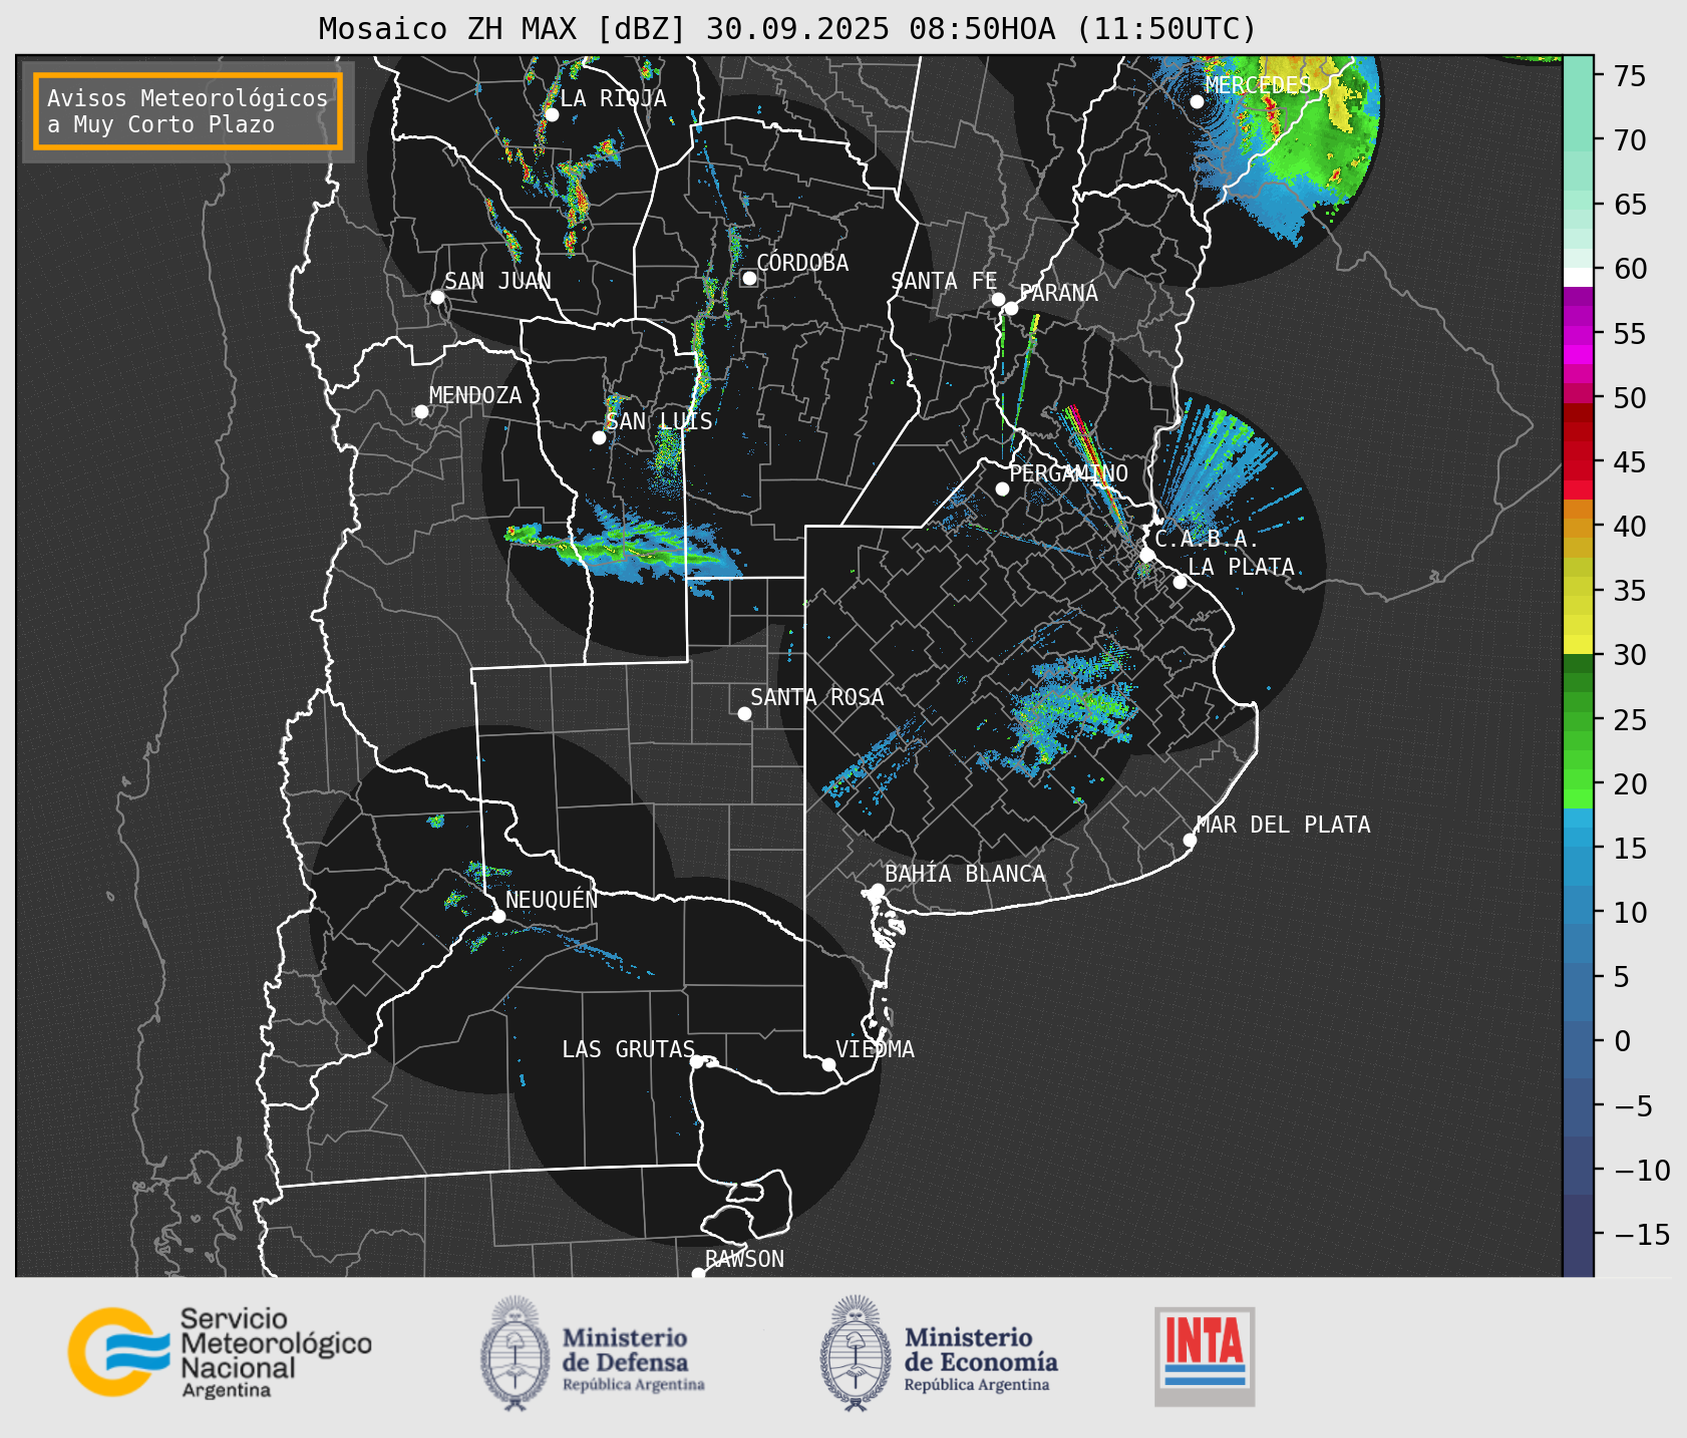Select the San Luis city marker
1687x1438 pixels.
tap(599, 438)
